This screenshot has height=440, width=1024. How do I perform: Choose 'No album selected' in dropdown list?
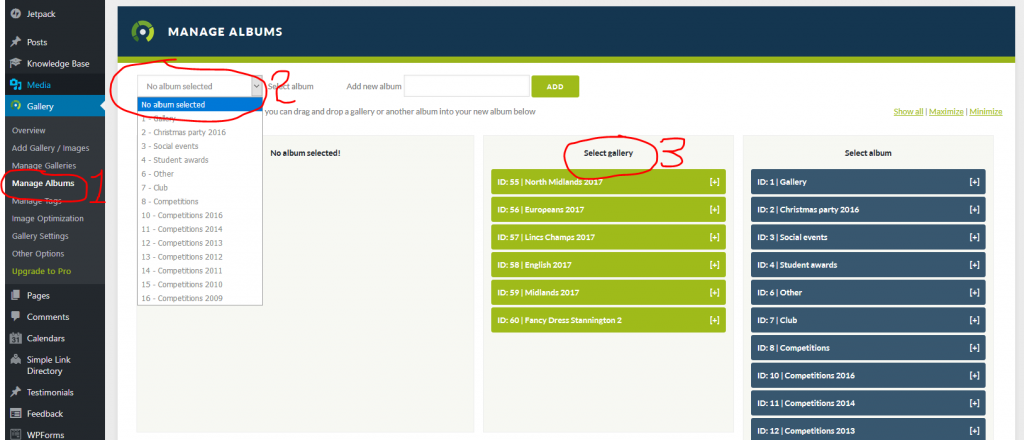[200, 104]
